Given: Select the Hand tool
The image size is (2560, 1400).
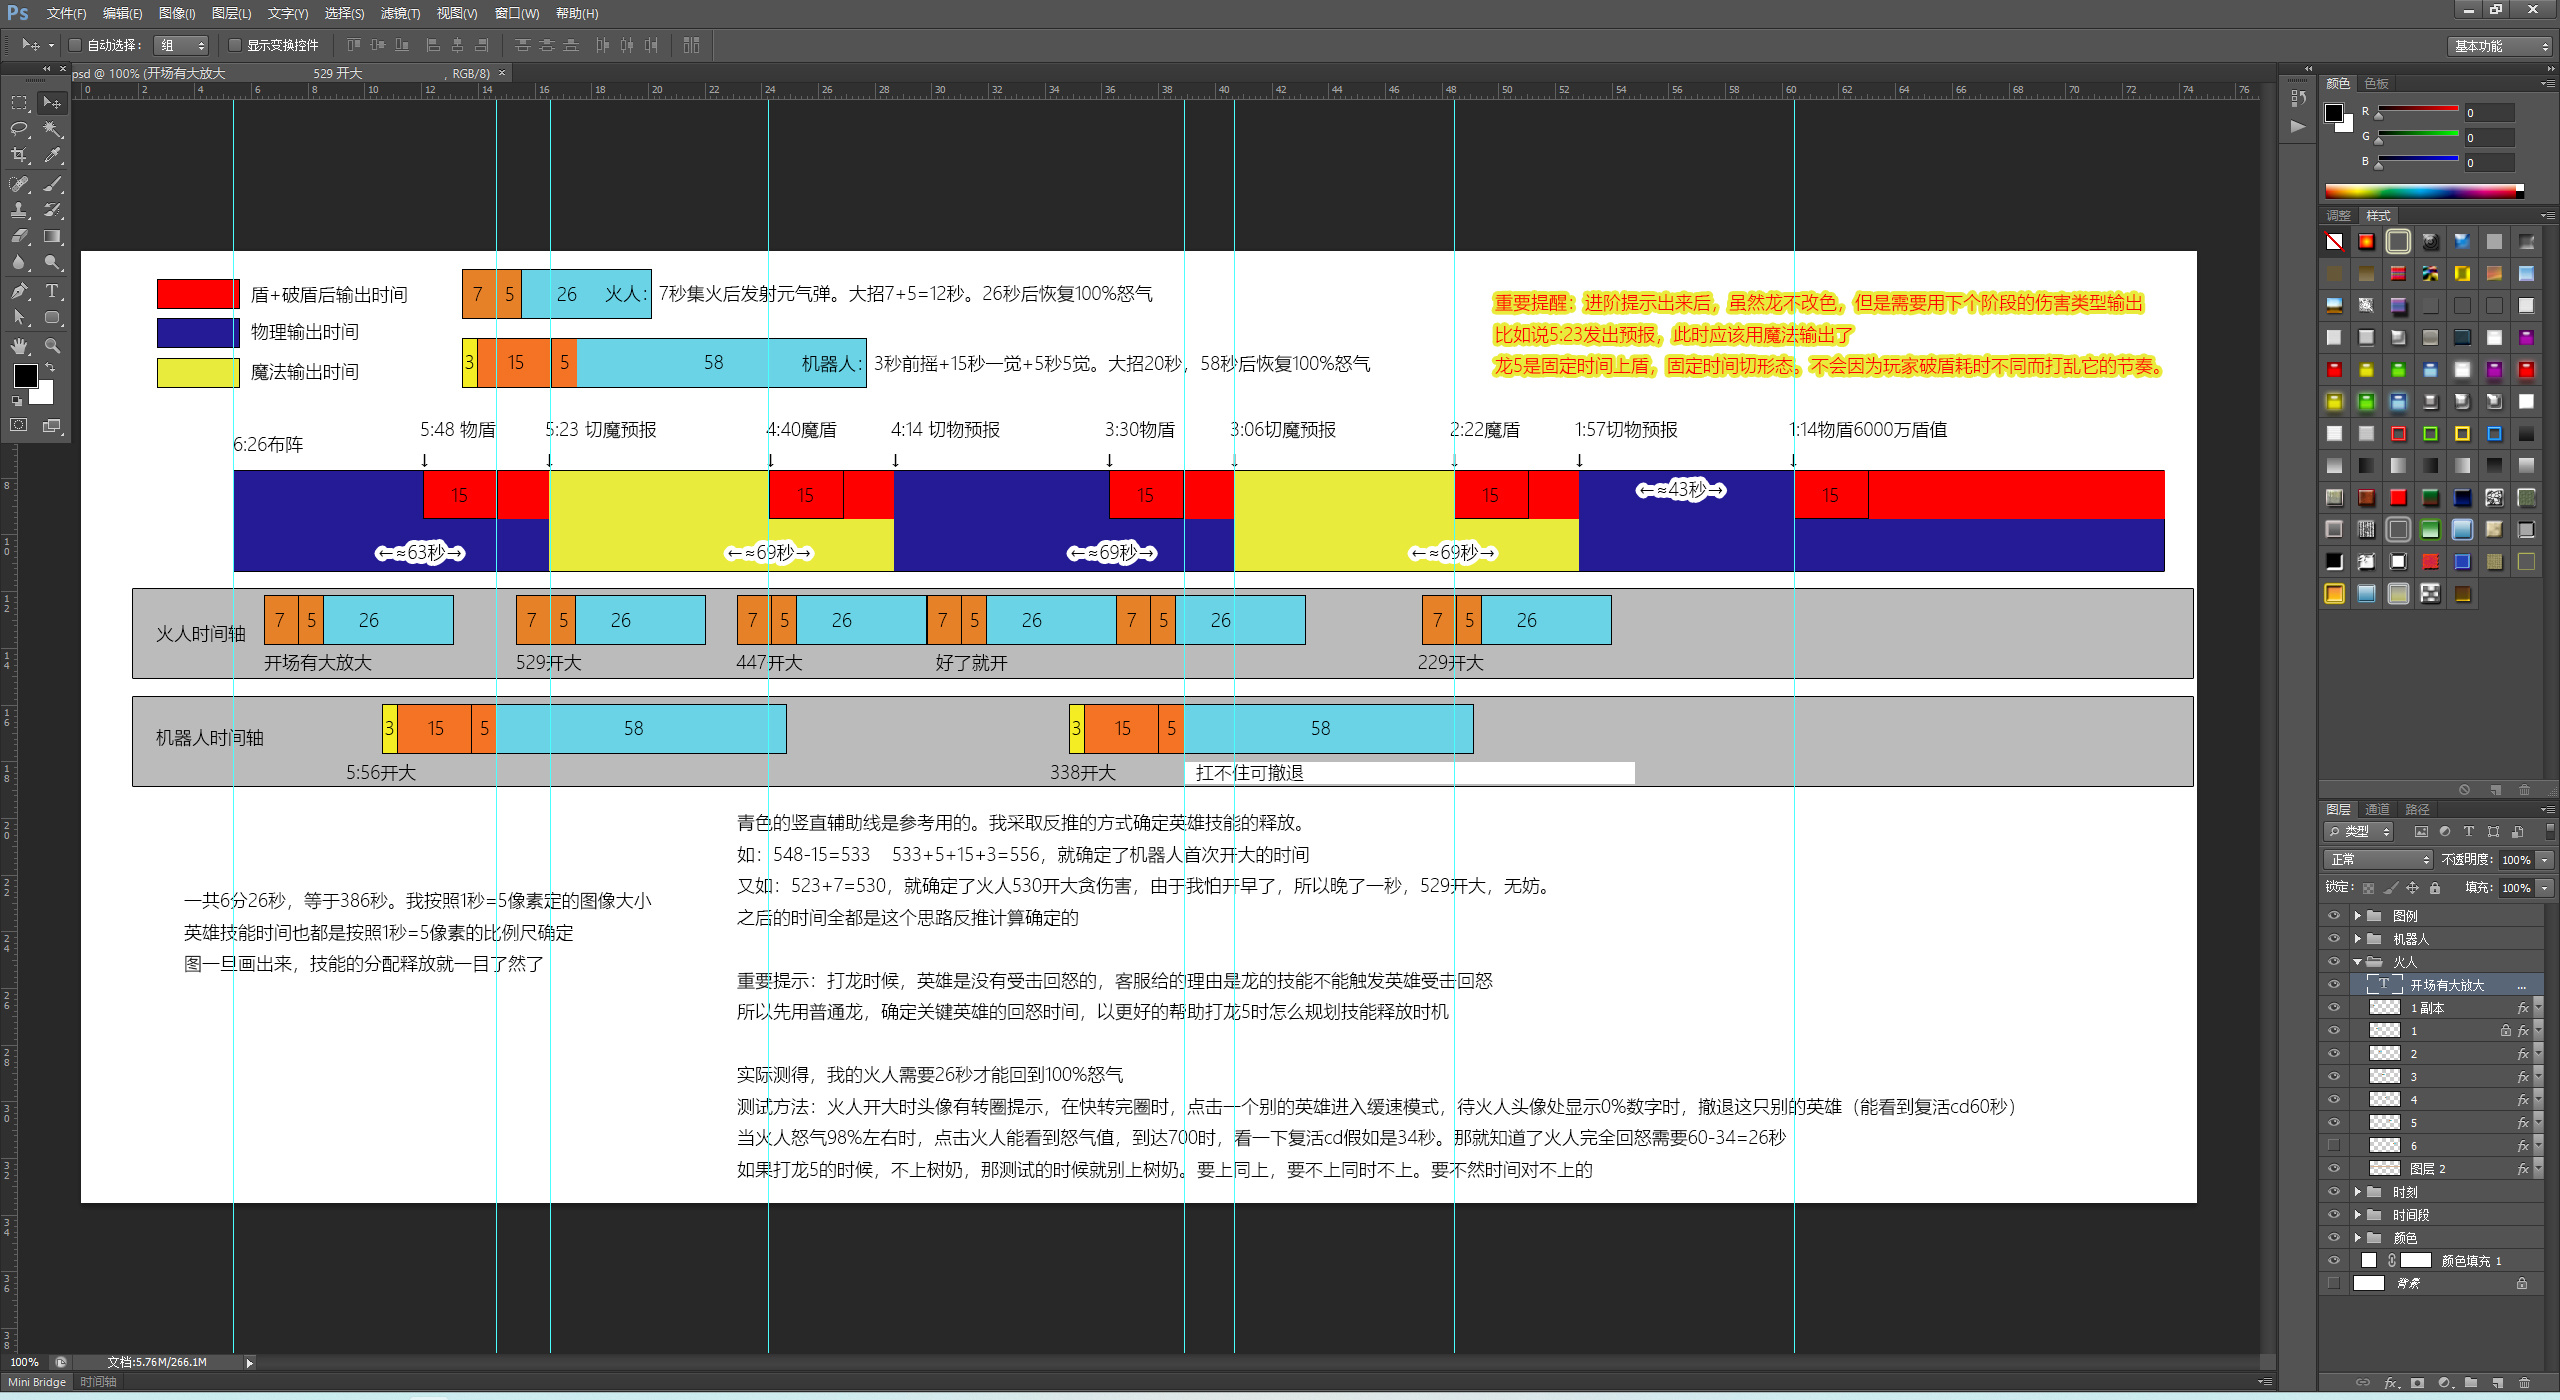Looking at the screenshot, I should click(x=19, y=346).
